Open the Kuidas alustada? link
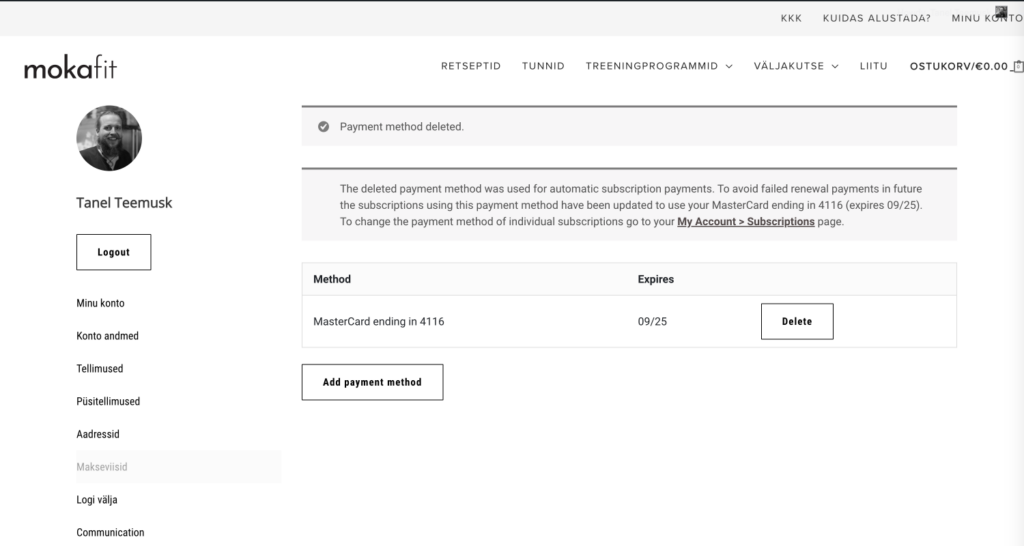Viewport: 1024px width, 546px height. point(876,18)
